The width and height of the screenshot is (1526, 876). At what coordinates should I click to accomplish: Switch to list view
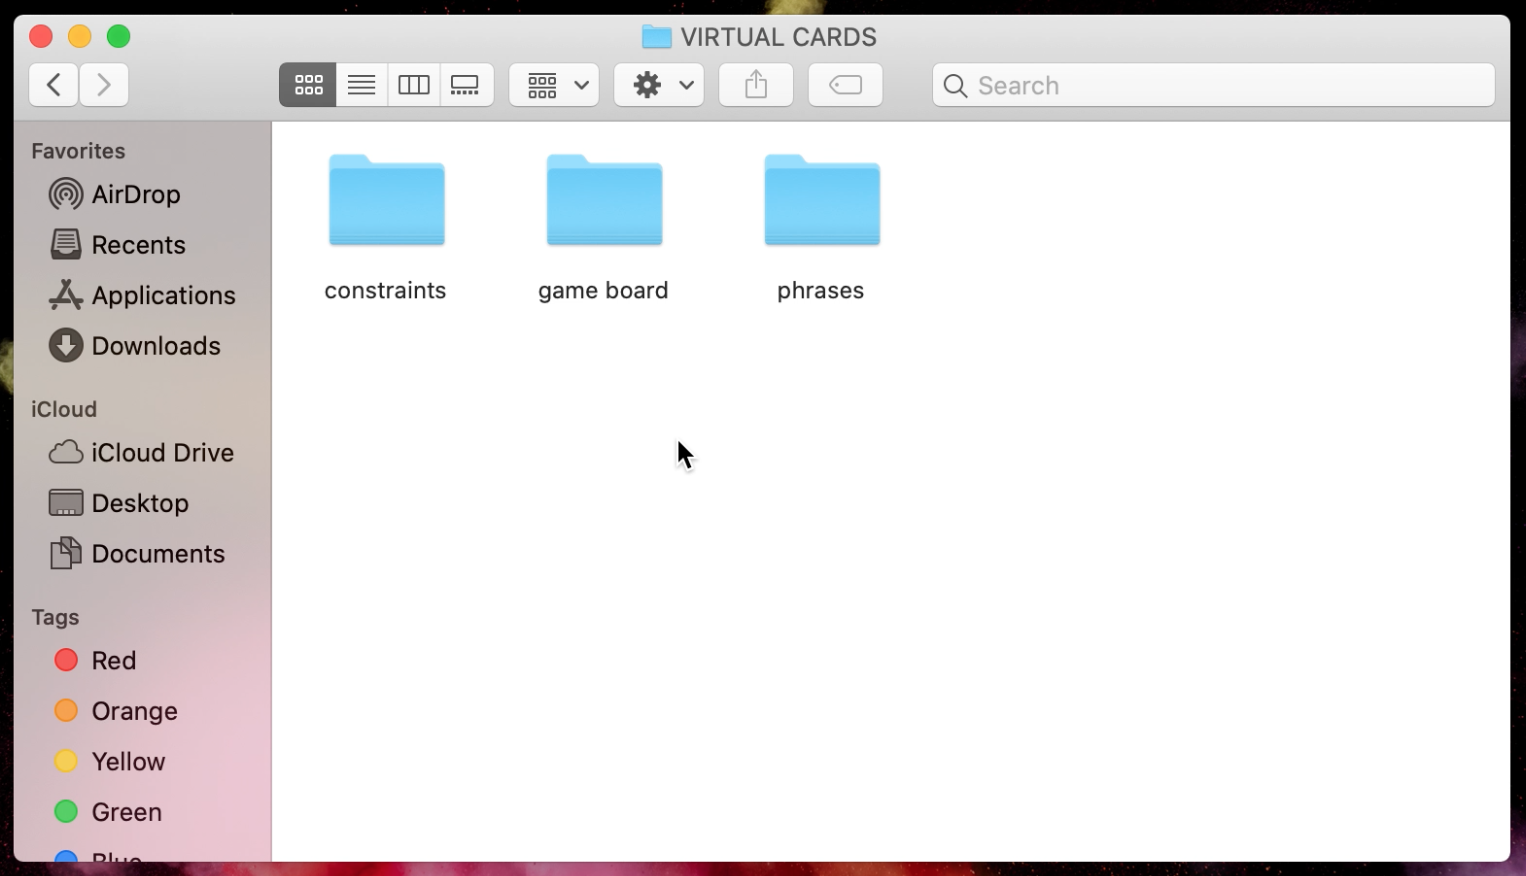361,85
